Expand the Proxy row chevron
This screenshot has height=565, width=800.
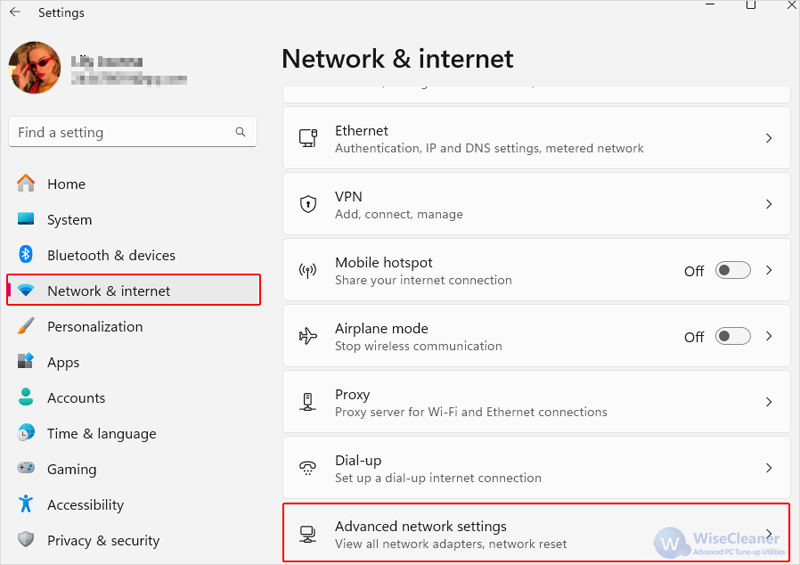(x=769, y=402)
